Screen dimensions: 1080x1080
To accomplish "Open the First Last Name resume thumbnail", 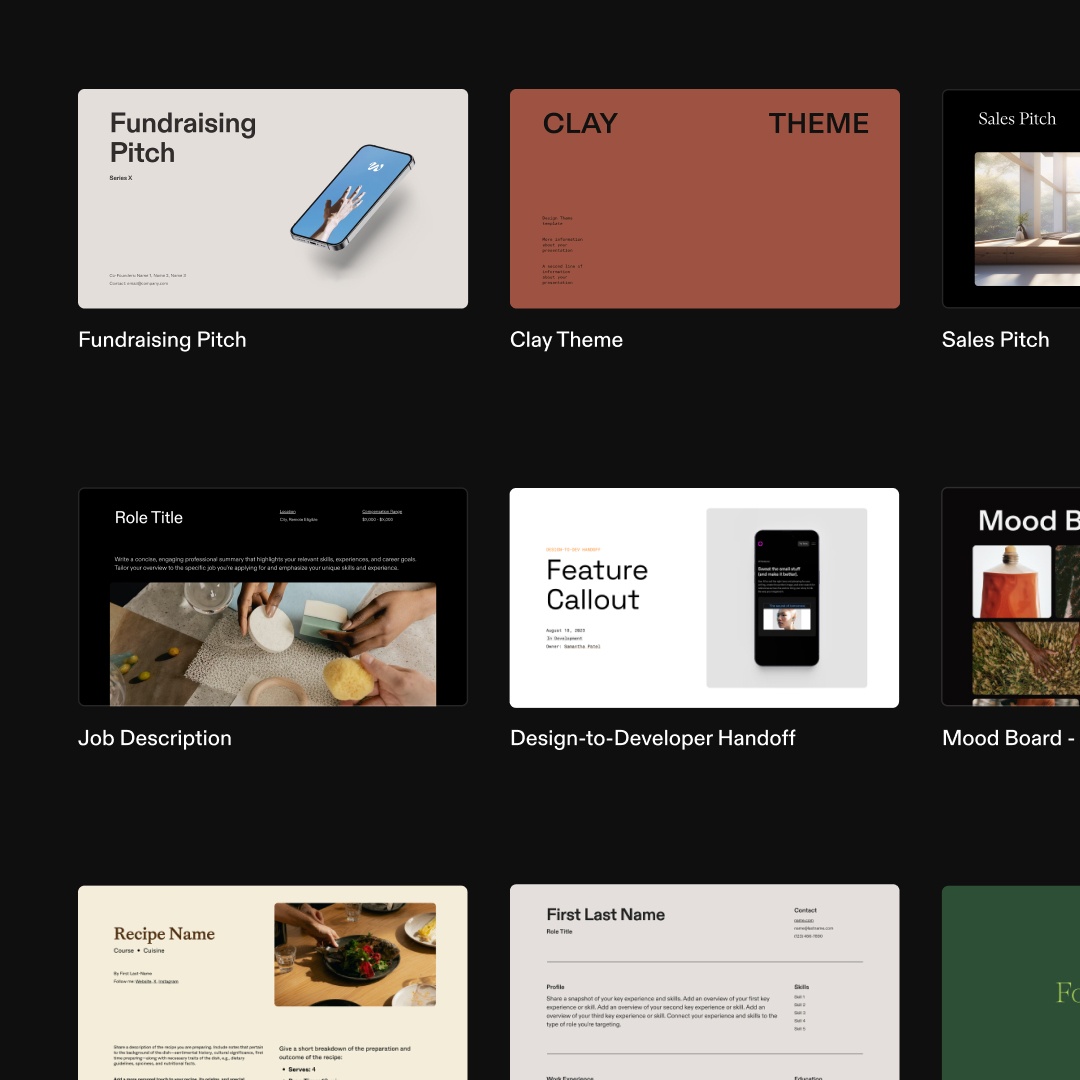I will pos(705,982).
